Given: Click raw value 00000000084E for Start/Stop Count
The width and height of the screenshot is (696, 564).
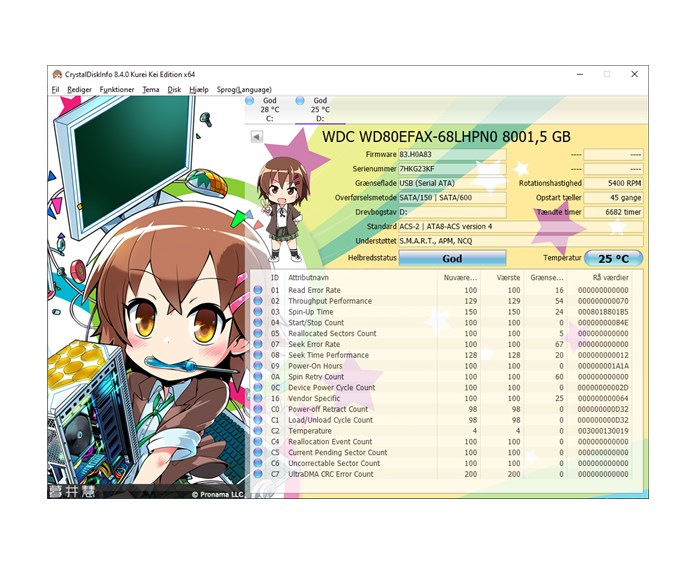Looking at the screenshot, I should tap(603, 323).
